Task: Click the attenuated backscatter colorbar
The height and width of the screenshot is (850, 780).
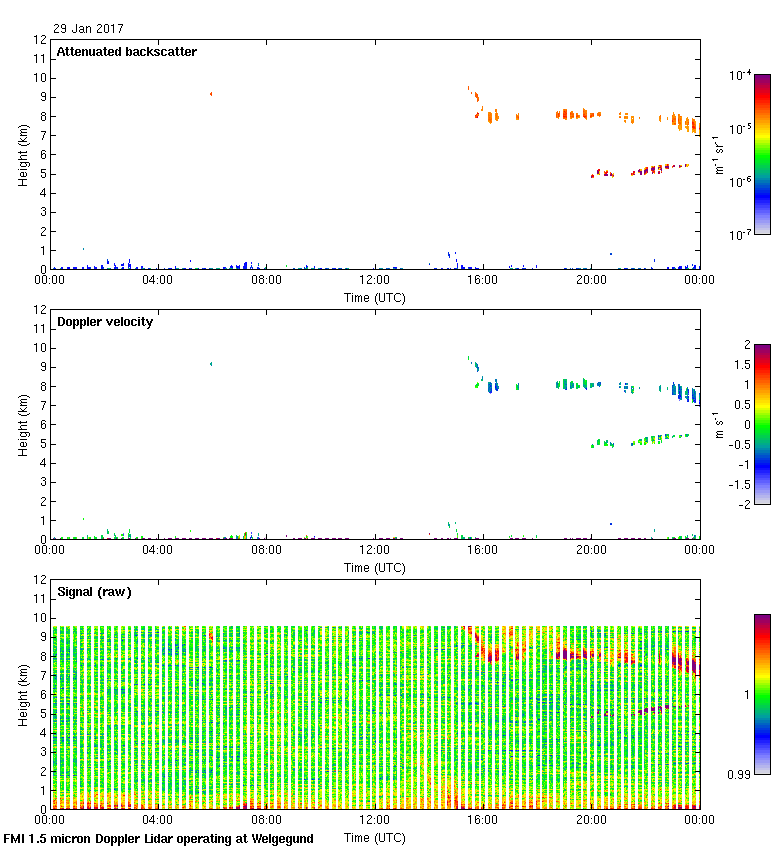Action: click(x=762, y=154)
